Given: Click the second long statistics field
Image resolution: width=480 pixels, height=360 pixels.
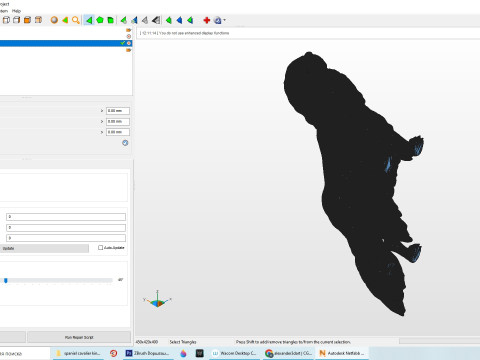Looking at the screenshot, I should pos(66,228).
